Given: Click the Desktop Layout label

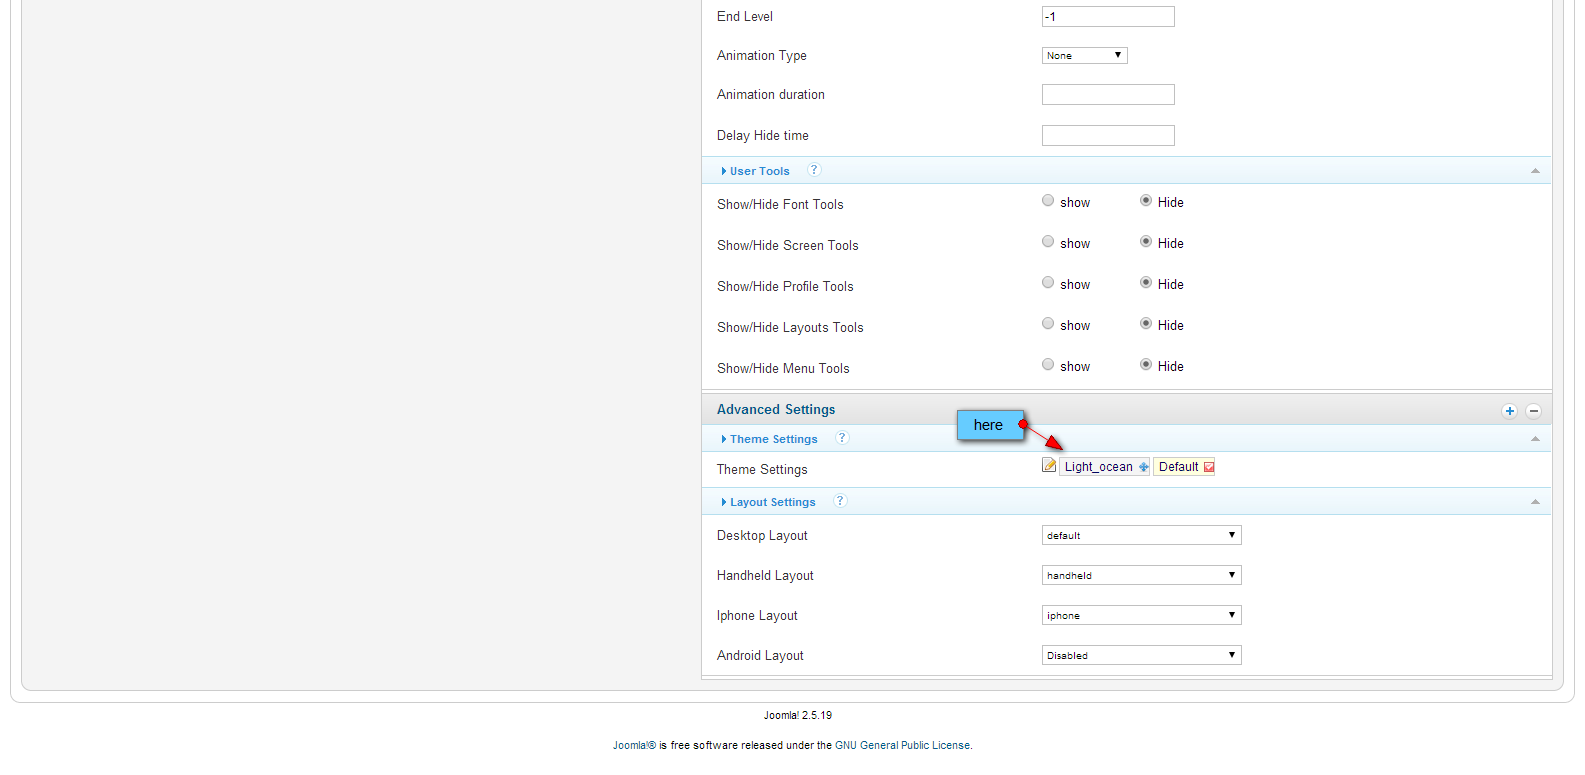Looking at the screenshot, I should 762,536.
